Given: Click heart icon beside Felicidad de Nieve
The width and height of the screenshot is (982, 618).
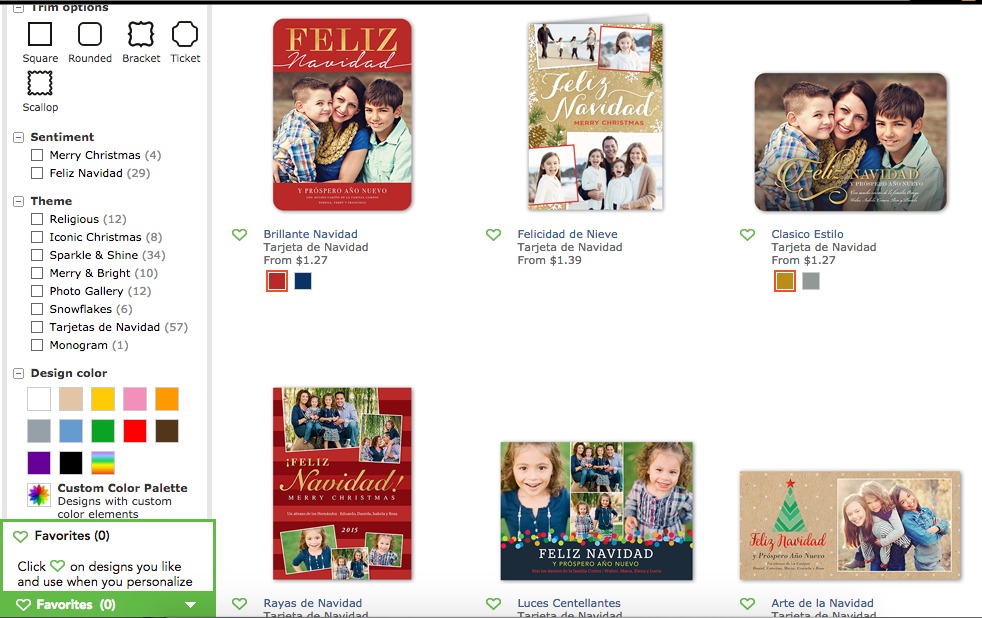Looking at the screenshot, I should [x=494, y=235].
